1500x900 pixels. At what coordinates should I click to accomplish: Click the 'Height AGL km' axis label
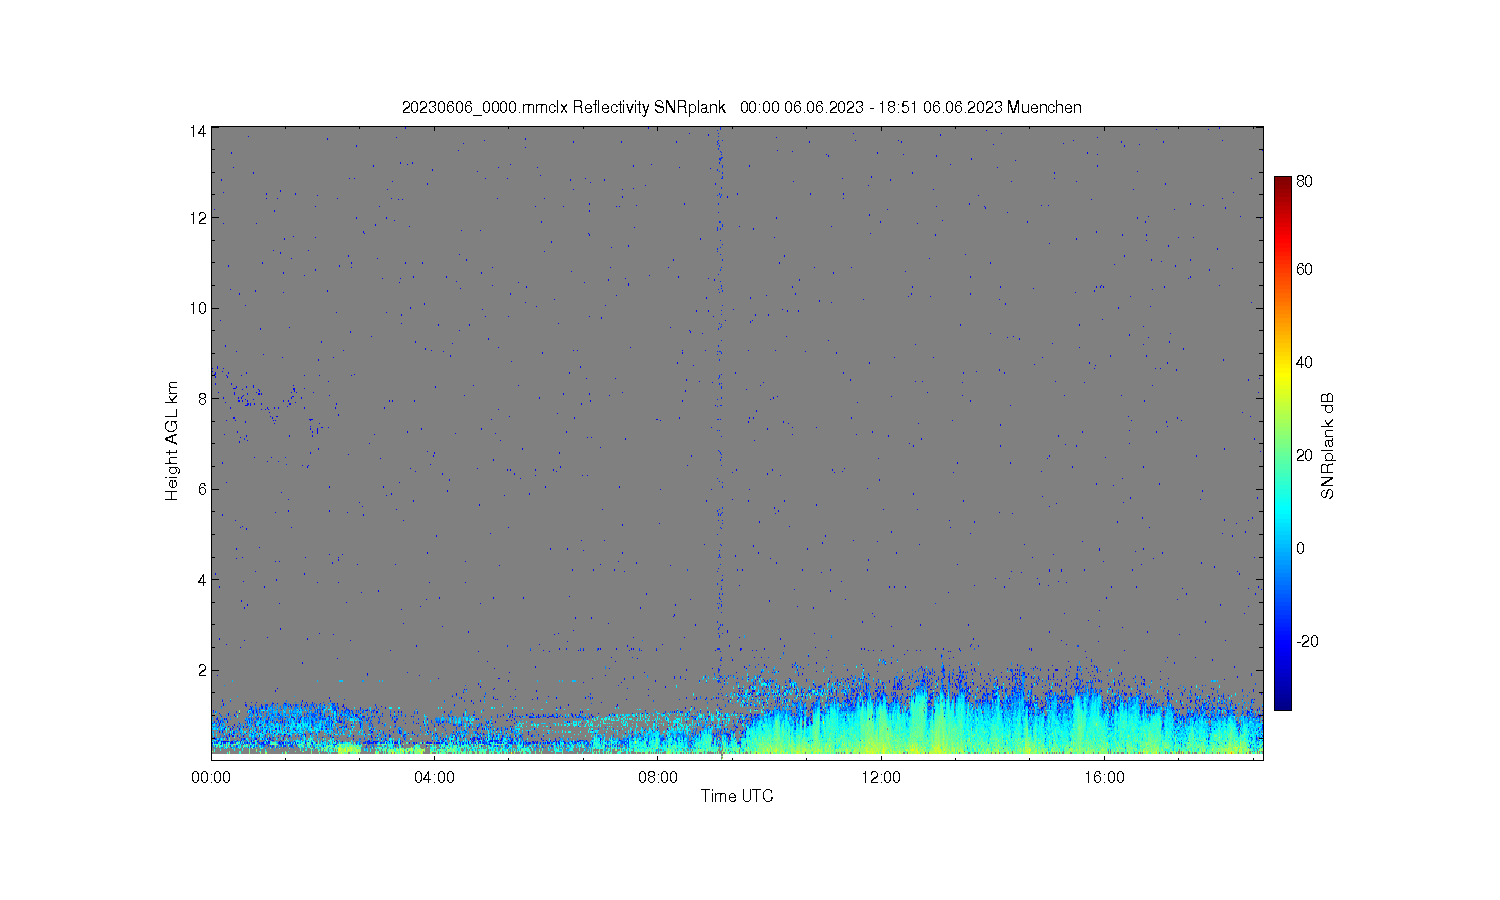172,441
